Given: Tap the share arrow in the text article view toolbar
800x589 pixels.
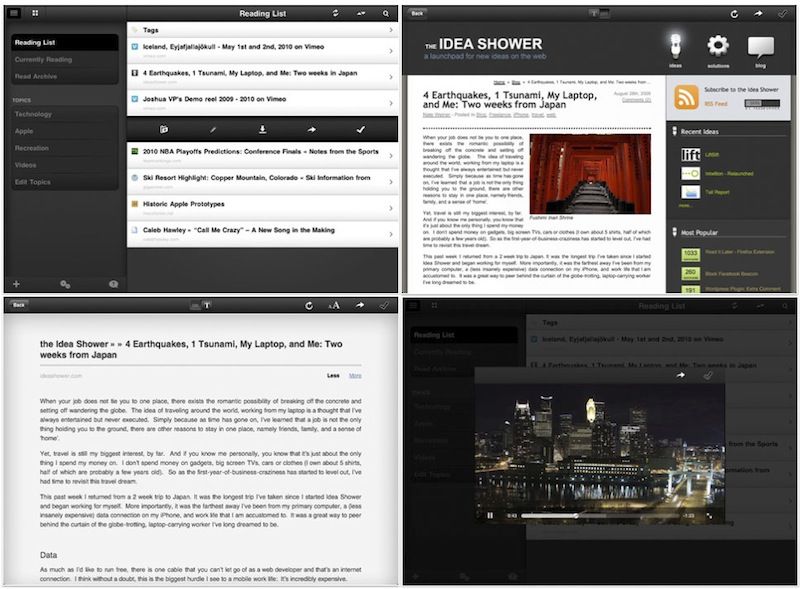Looking at the screenshot, I should click(x=360, y=305).
